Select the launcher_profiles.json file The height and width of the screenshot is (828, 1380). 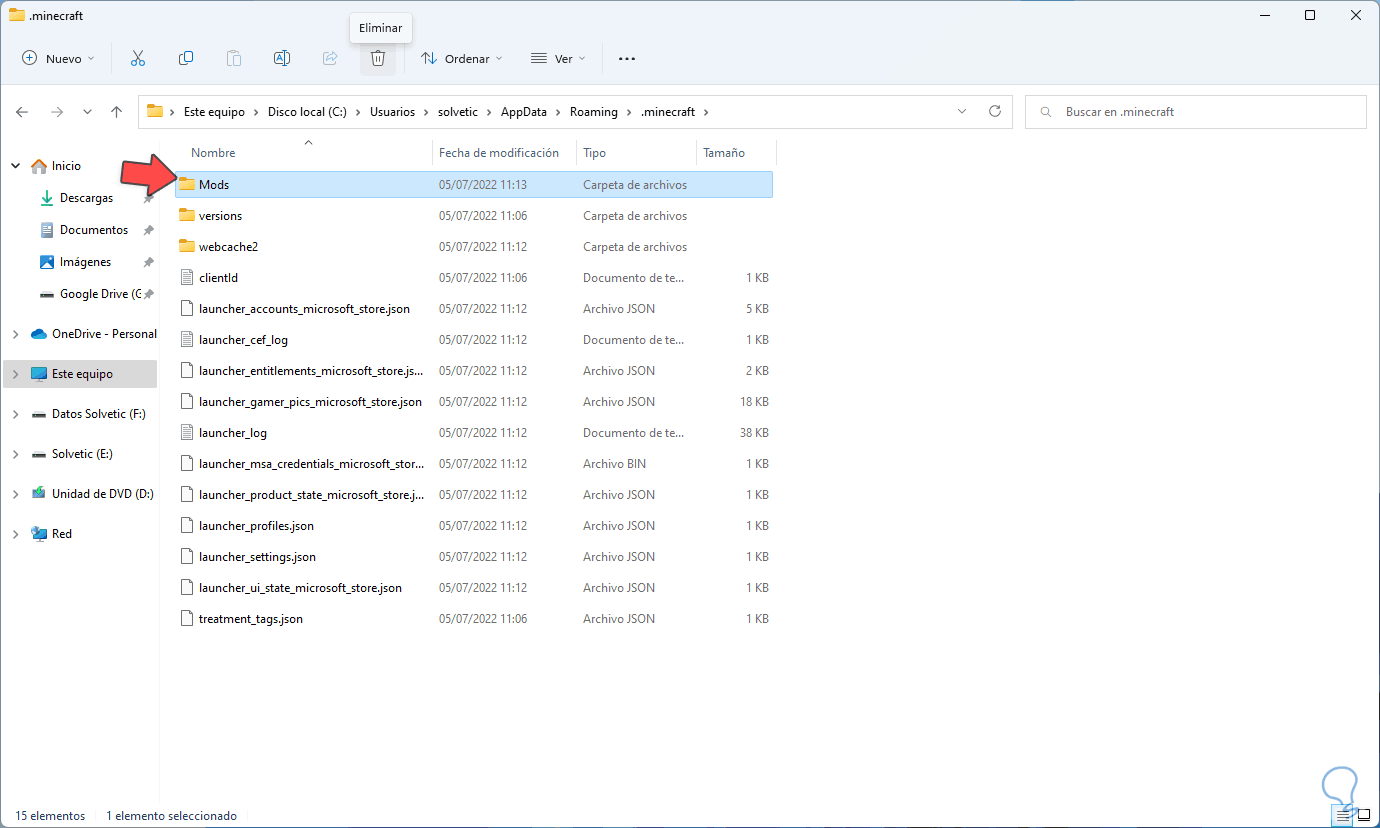click(x=256, y=526)
